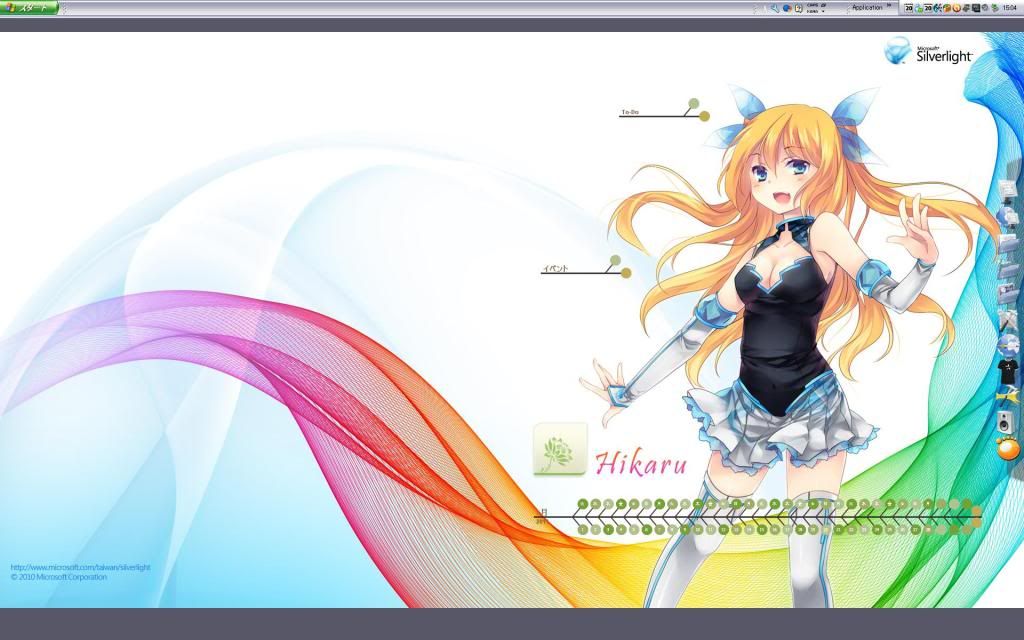Screen dimensions: 1024x640
Task: Click the イベント widget label
Action: pos(555,268)
